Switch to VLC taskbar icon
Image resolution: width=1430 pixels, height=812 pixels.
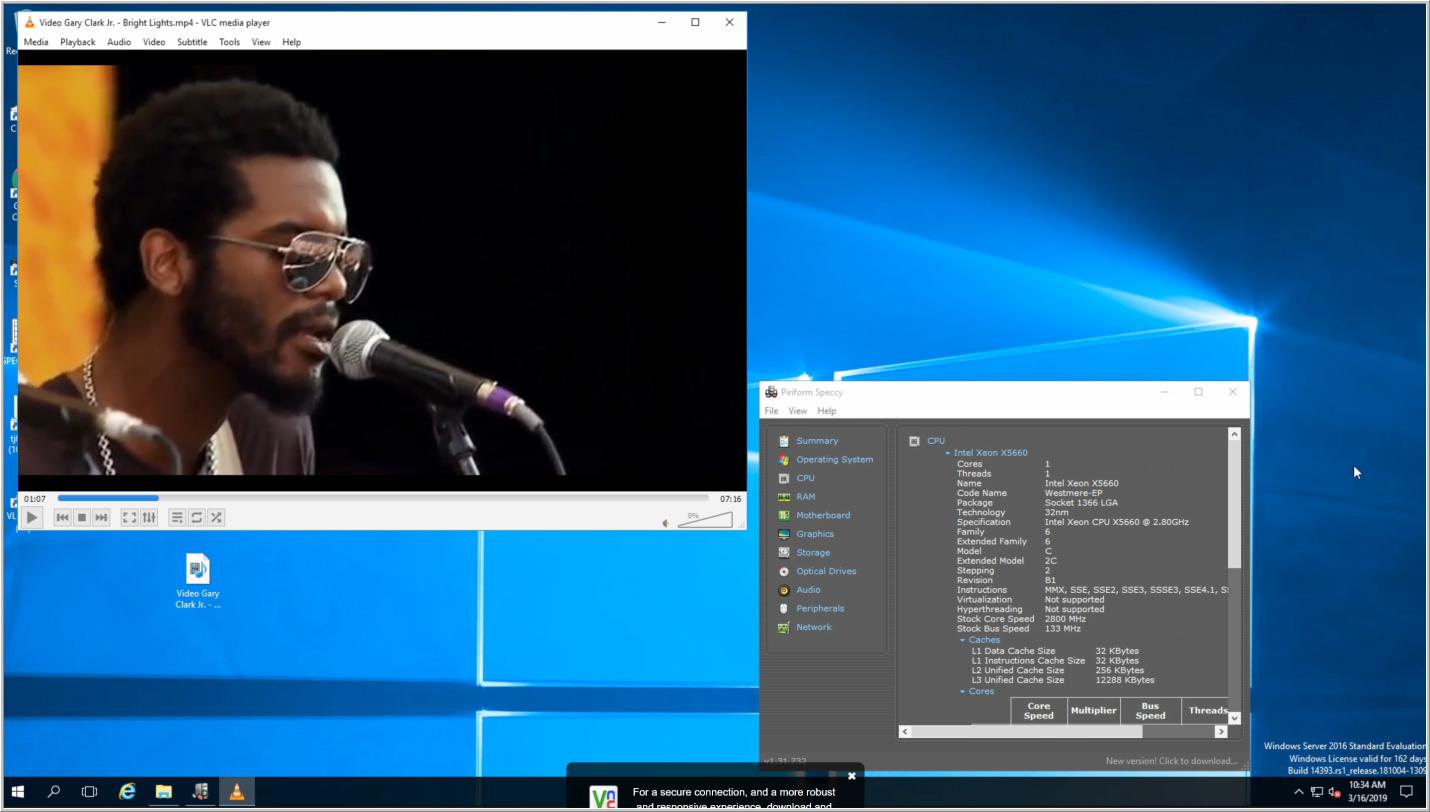click(237, 792)
